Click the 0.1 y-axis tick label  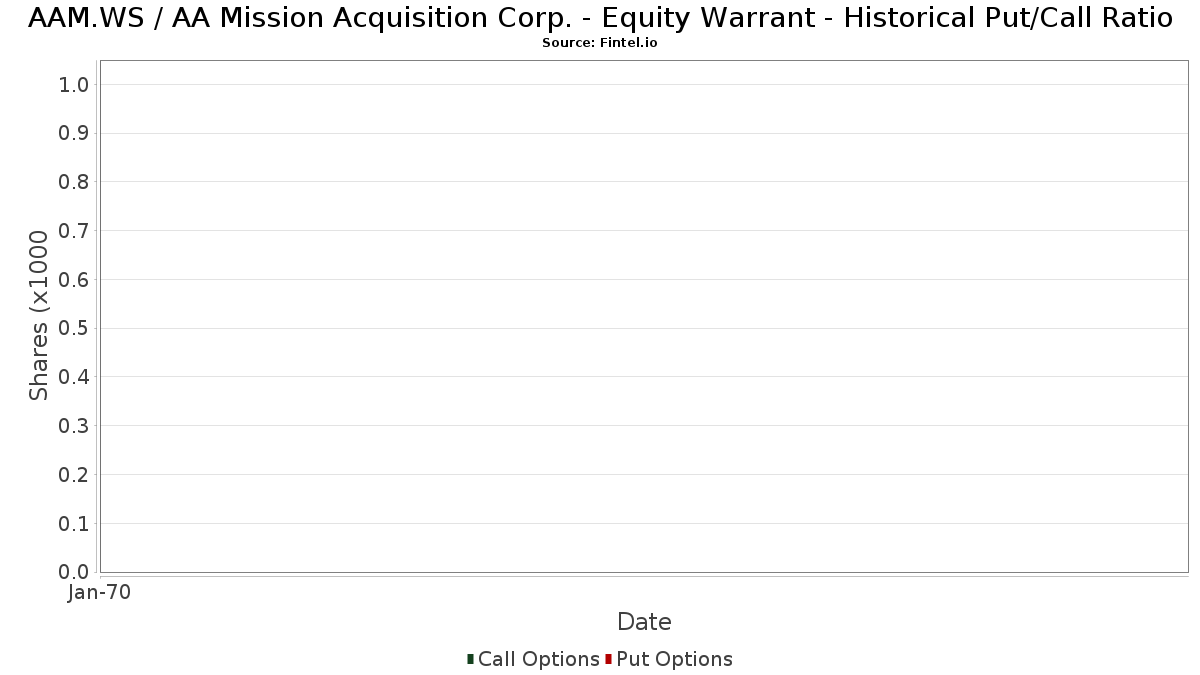(75, 524)
